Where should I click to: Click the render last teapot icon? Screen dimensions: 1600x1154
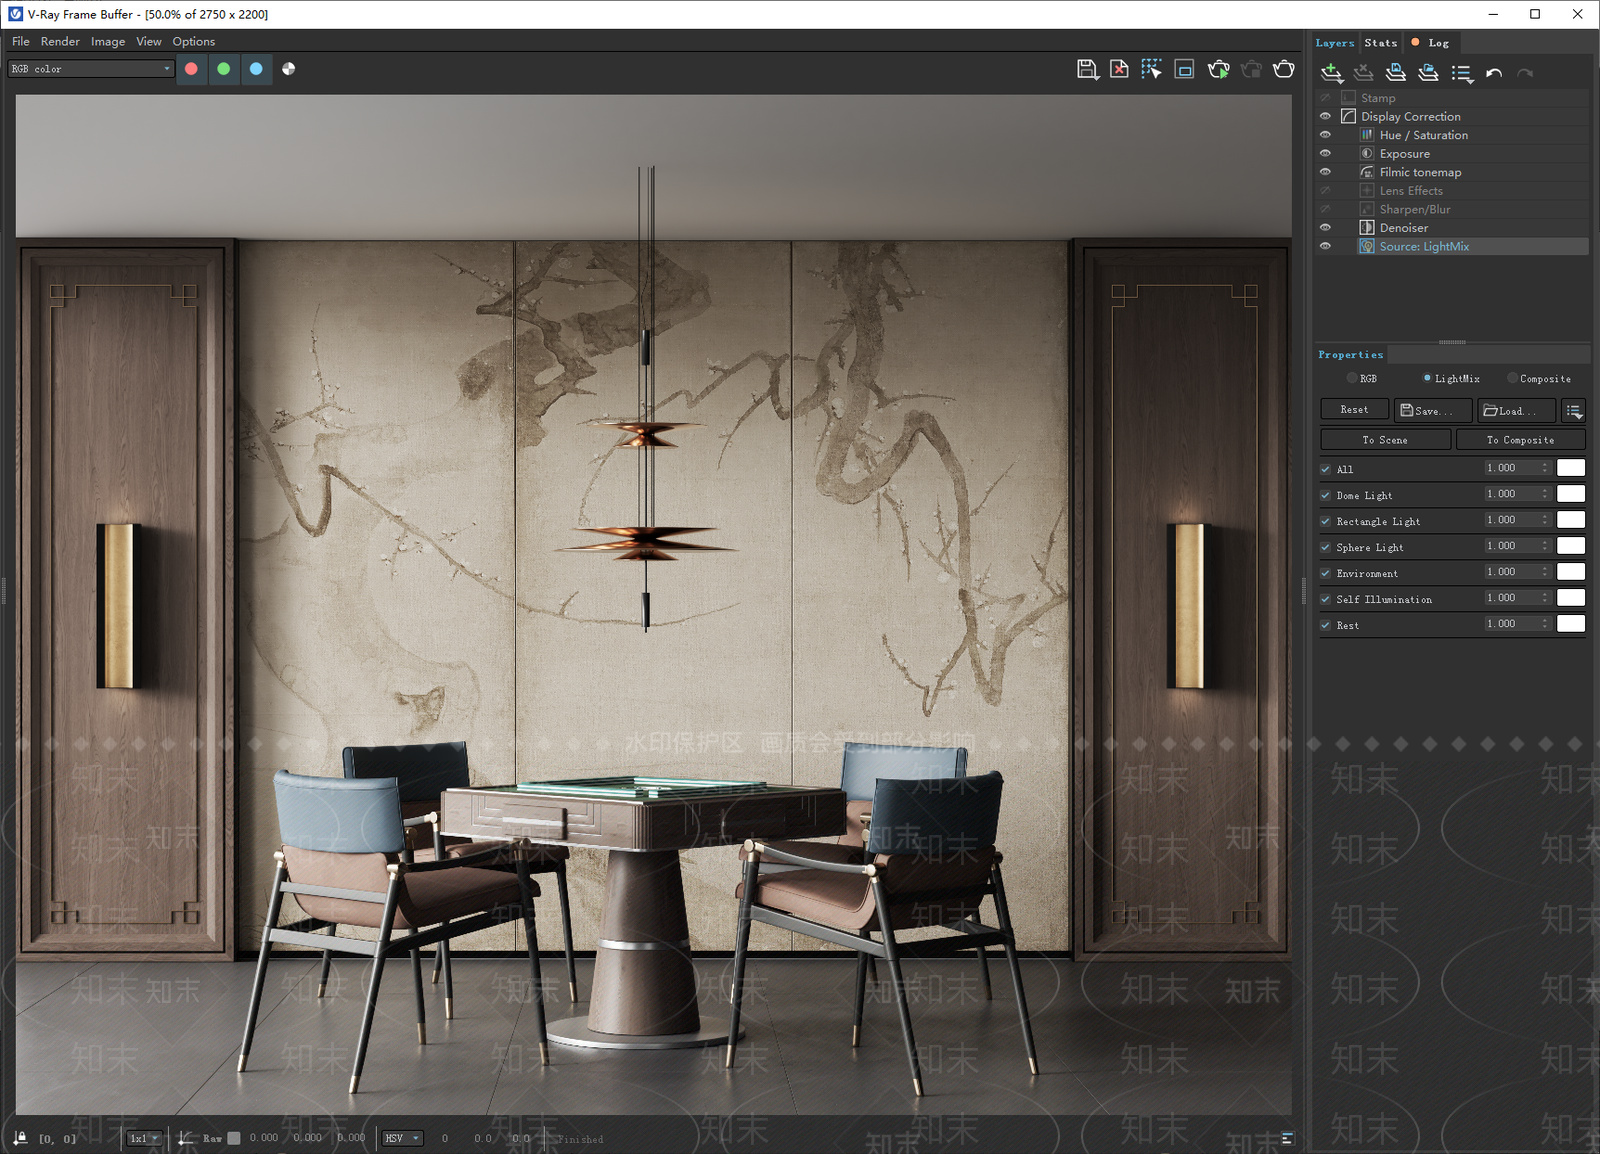[x=1284, y=69]
